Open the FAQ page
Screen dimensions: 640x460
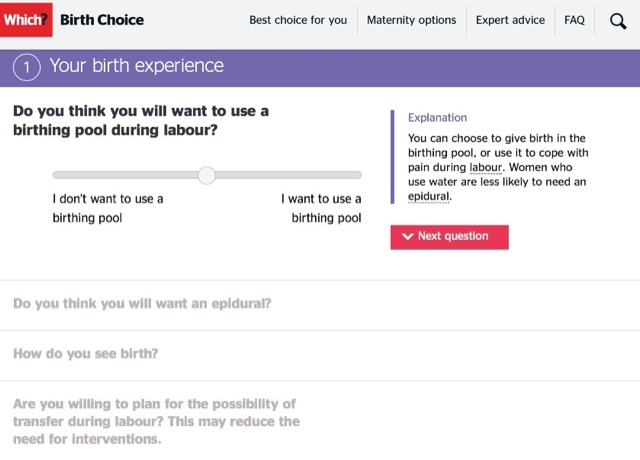(574, 20)
